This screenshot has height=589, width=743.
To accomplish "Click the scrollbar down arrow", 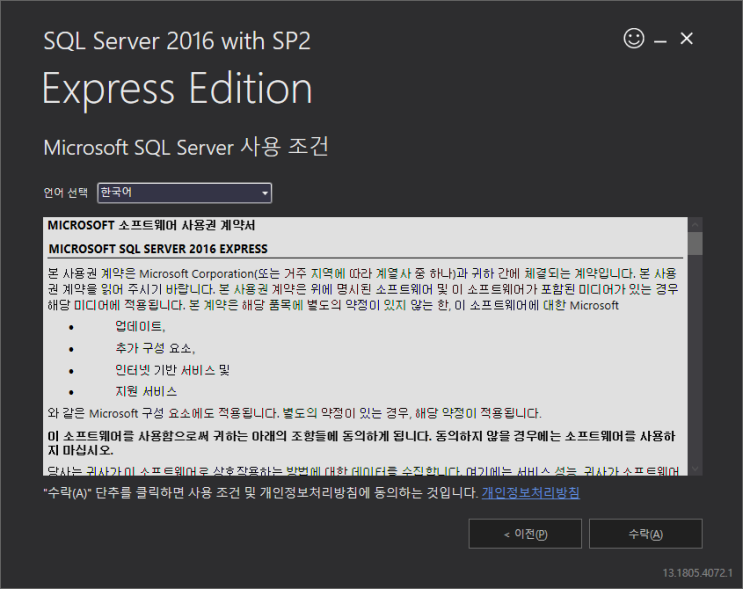I will click(x=695, y=469).
